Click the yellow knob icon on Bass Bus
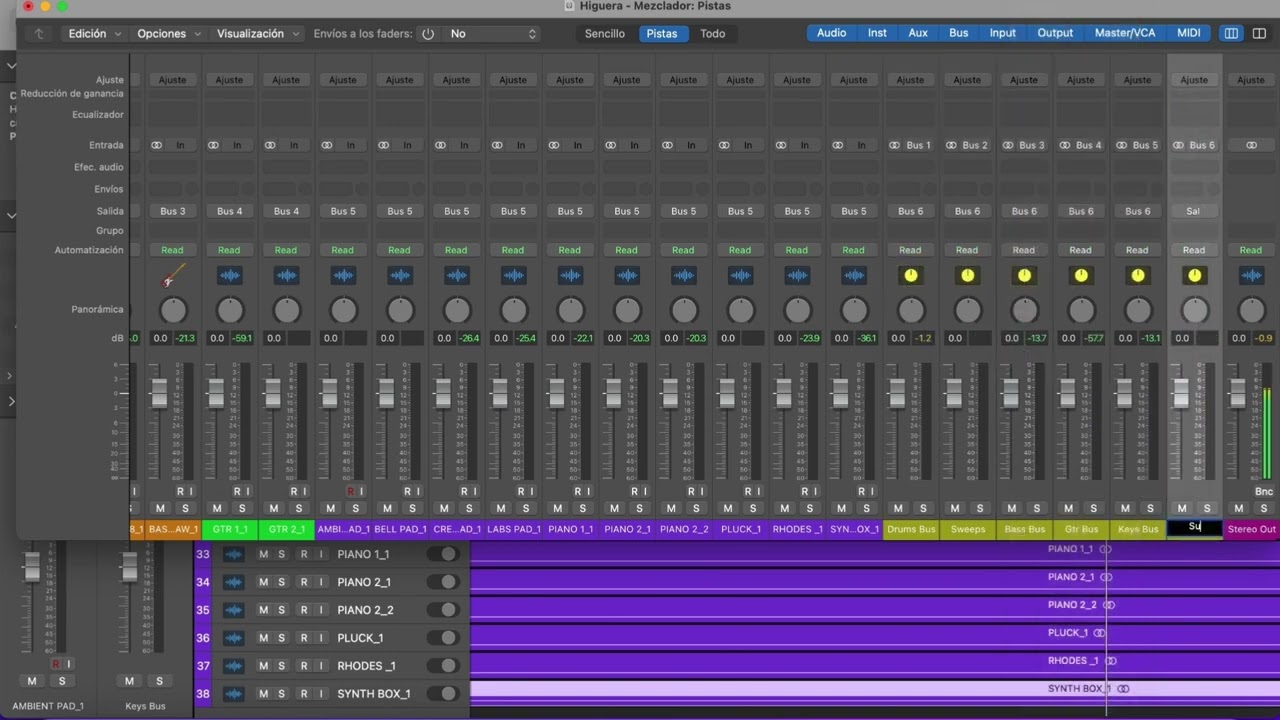Image resolution: width=1280 pixels, height=720 pixels. (1024, 276)
